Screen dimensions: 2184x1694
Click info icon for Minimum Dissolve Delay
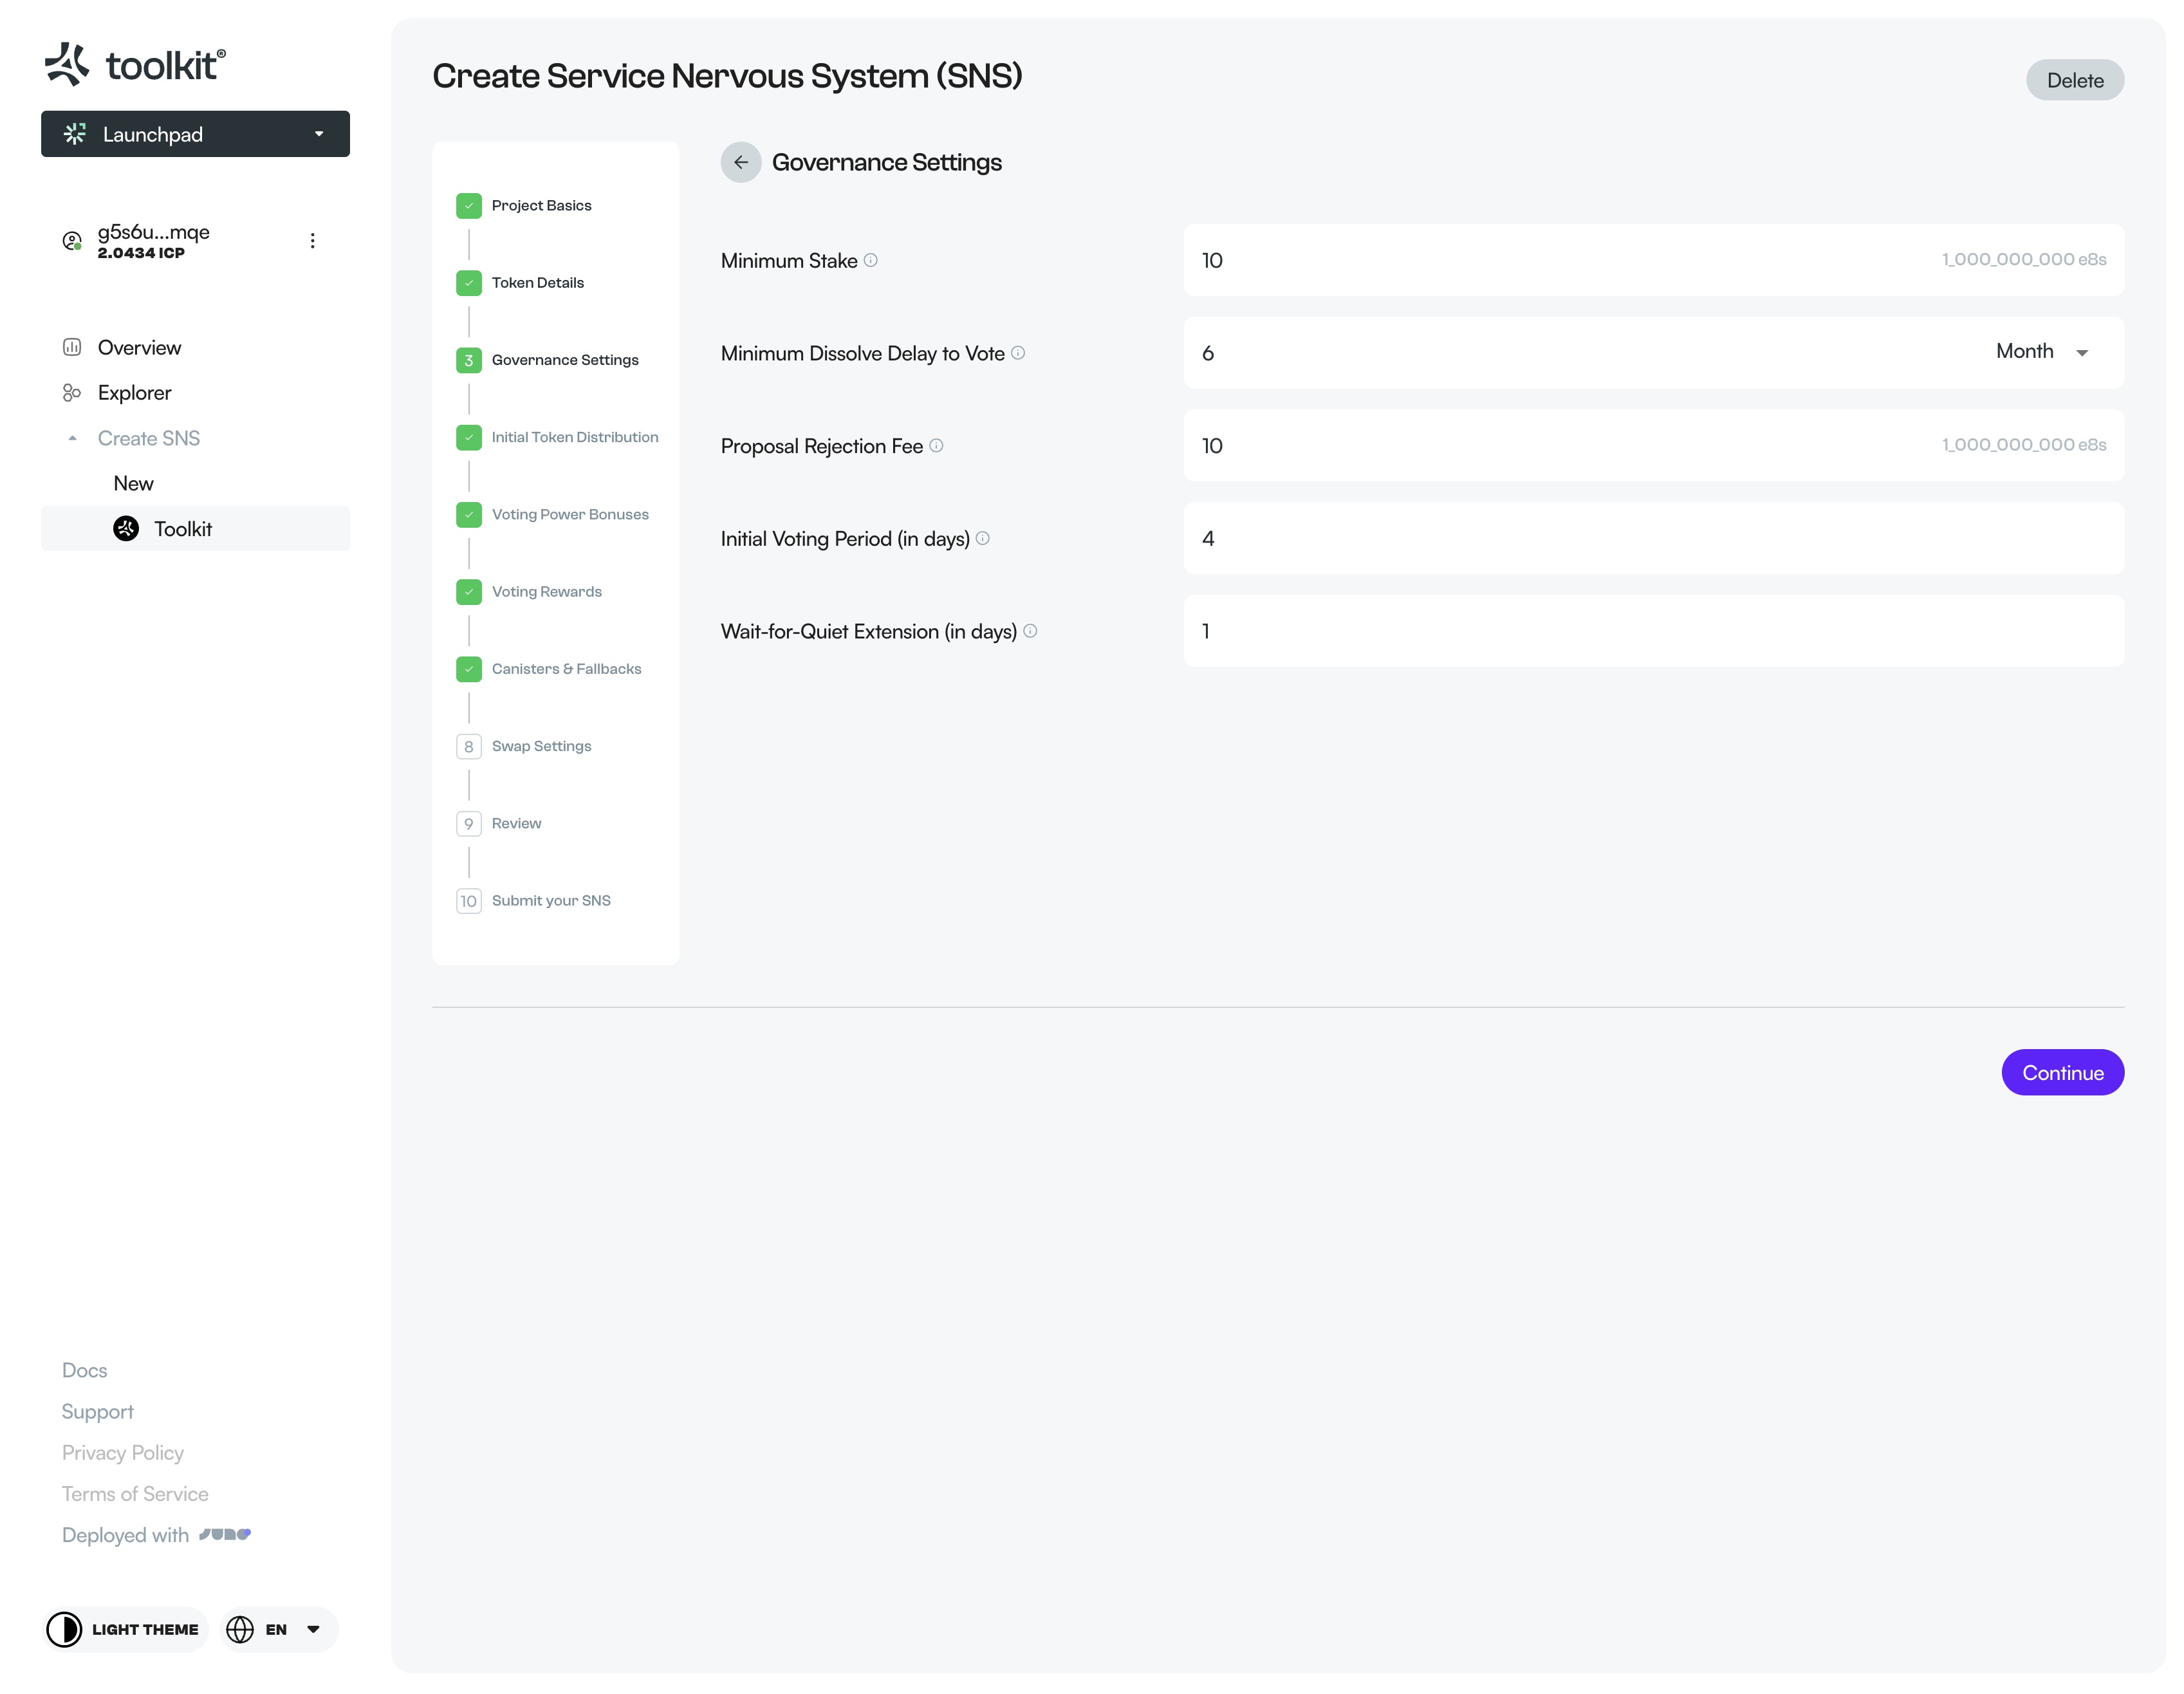(1018, 353)
